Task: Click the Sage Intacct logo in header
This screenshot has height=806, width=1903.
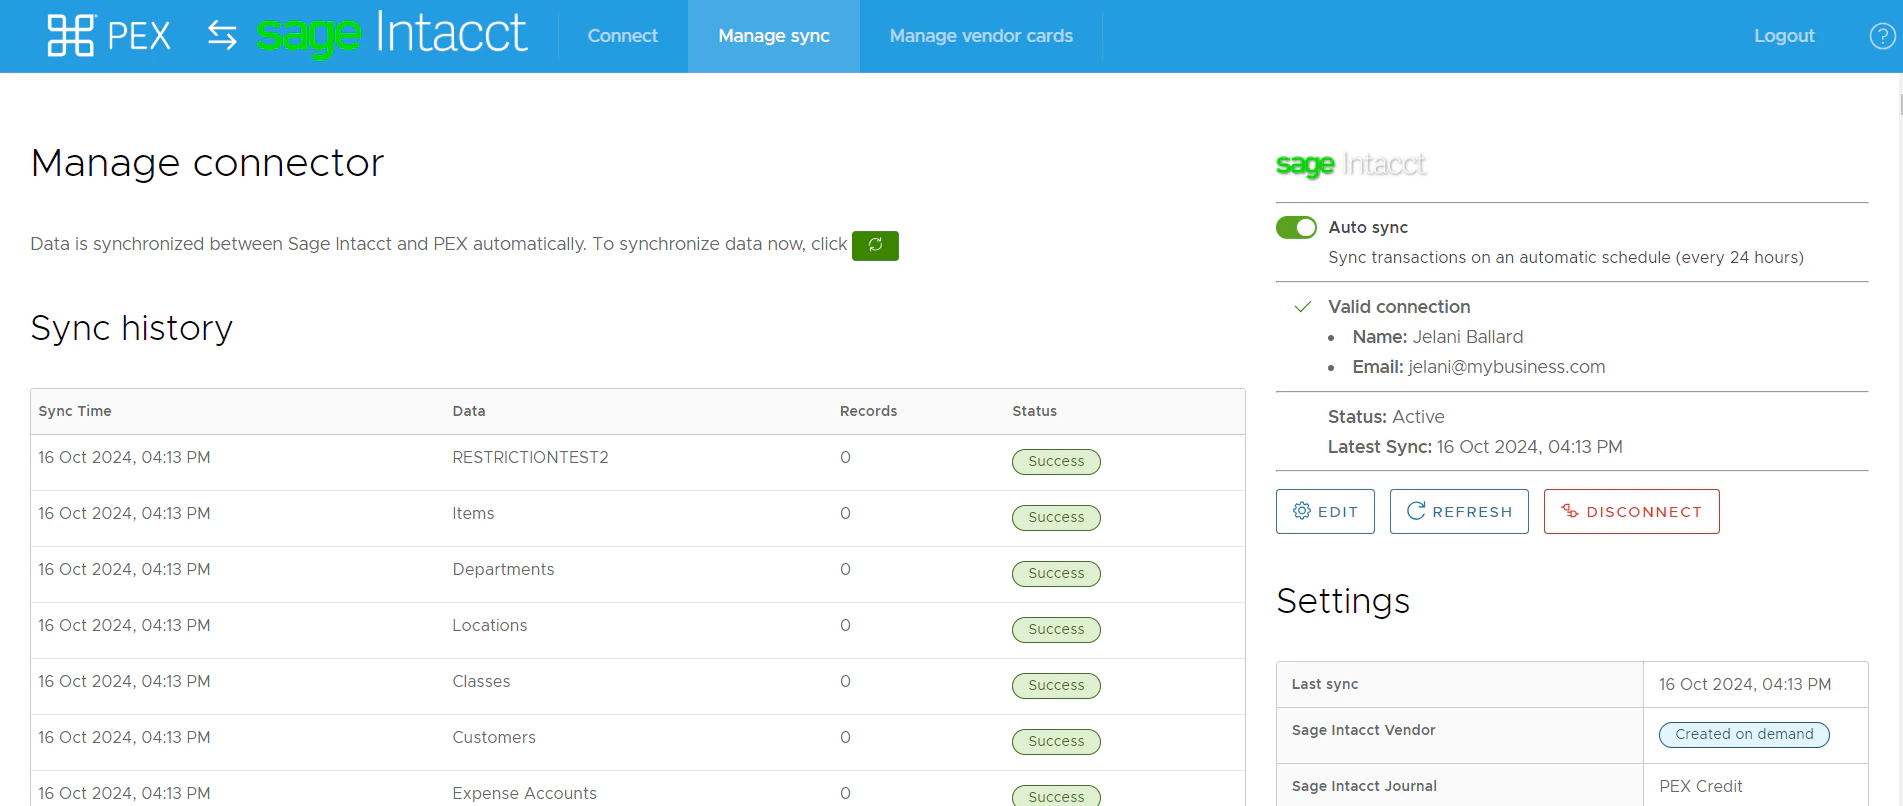Action: click(x=391, y=34)
